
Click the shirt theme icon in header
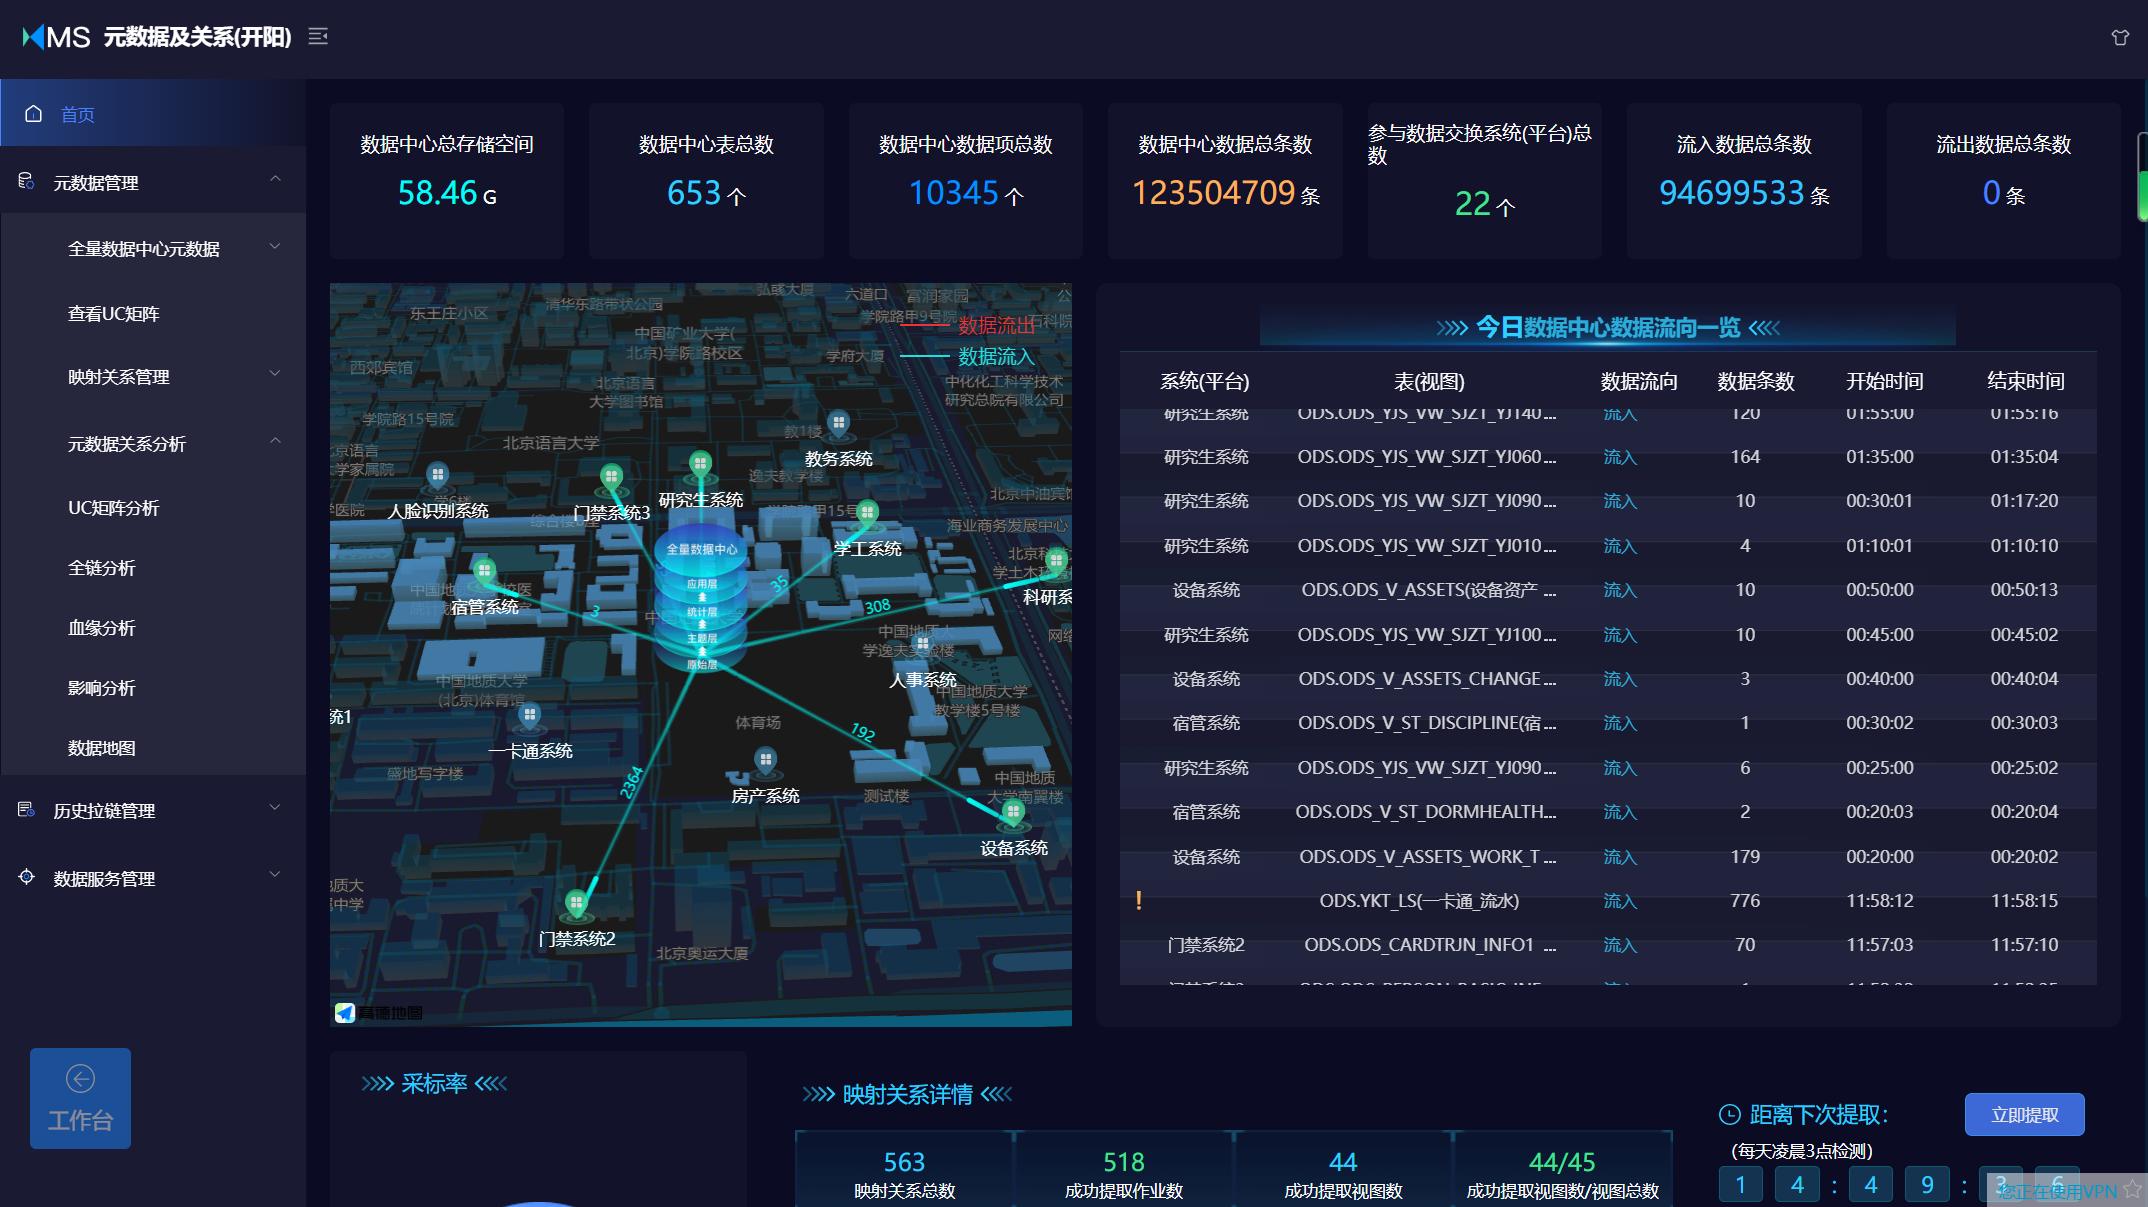(x=2119, y=38)
